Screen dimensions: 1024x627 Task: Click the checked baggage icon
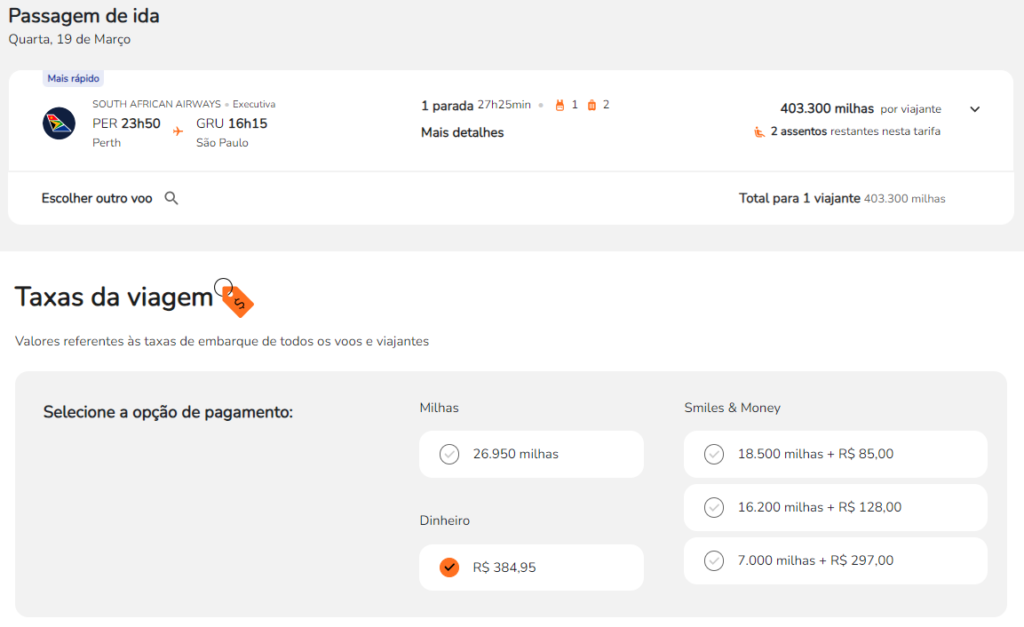[591, 105]
